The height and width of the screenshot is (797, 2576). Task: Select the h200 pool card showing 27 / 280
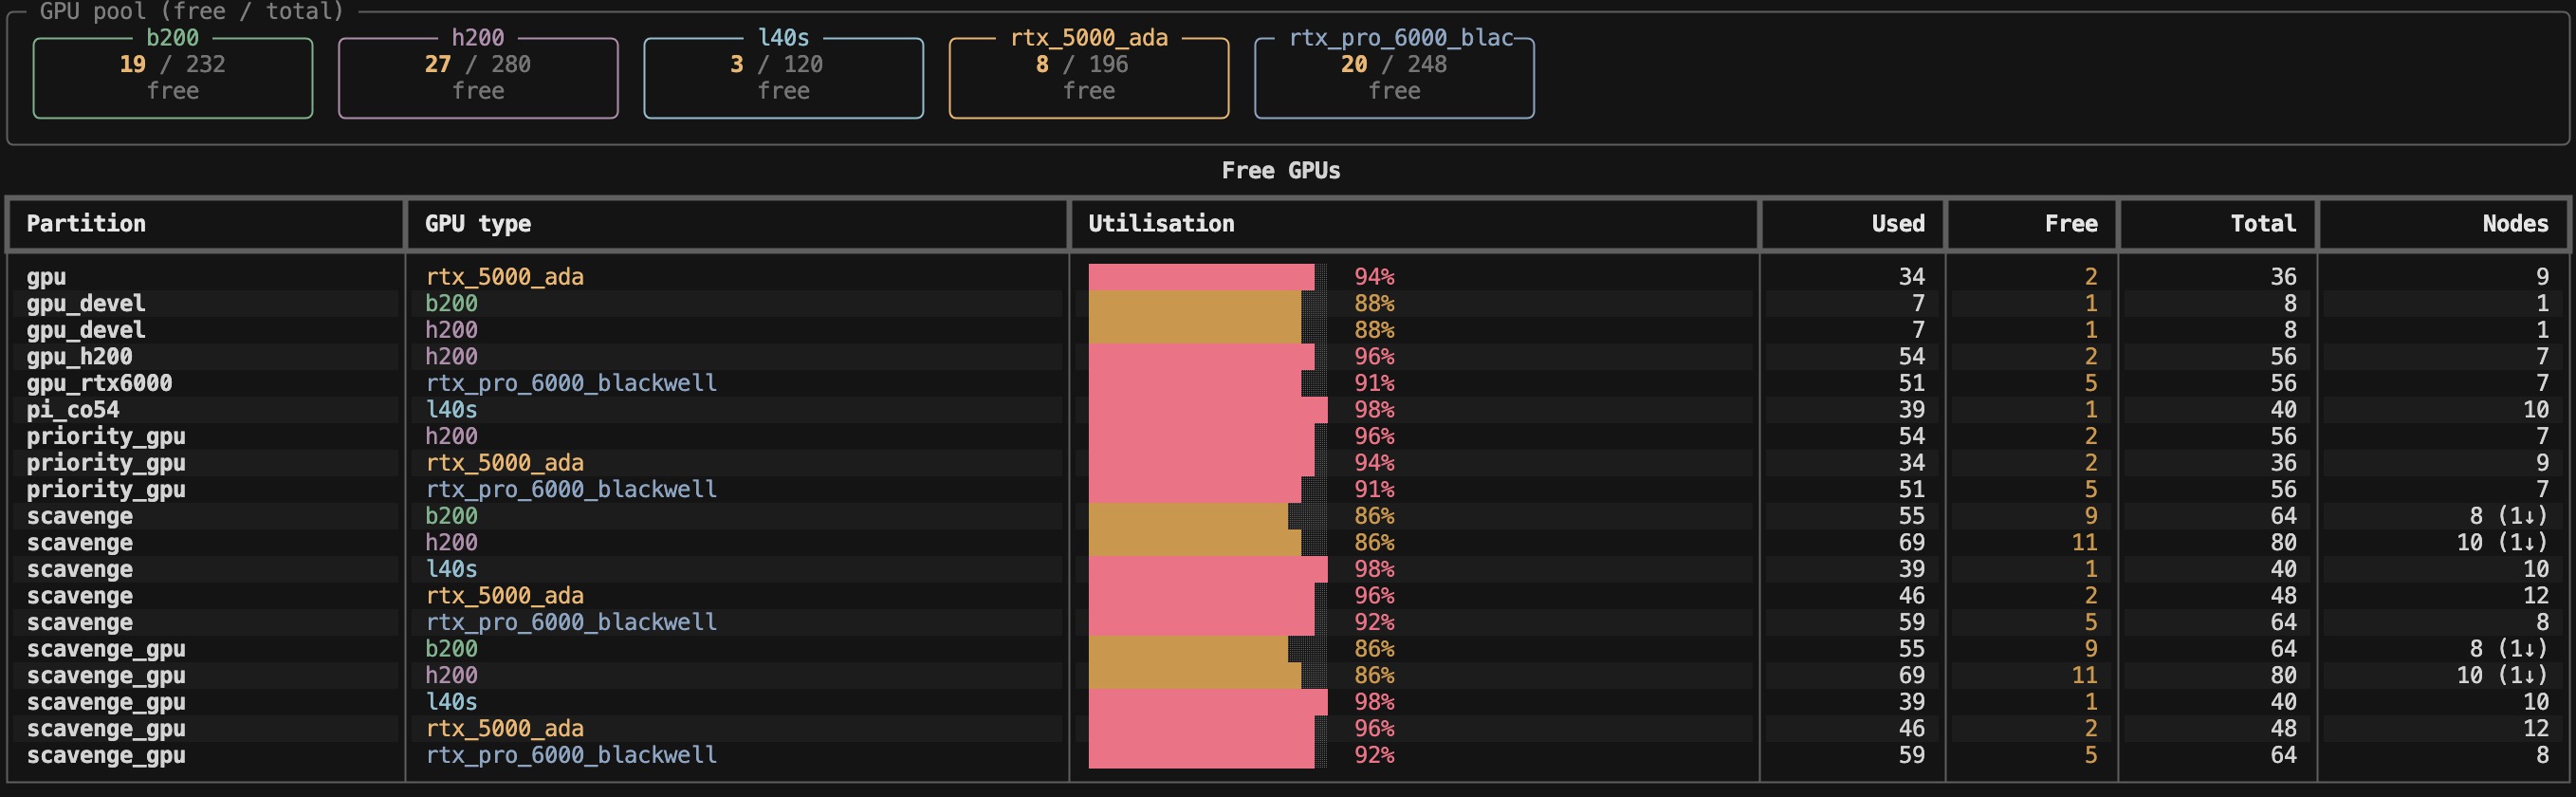coord(478,77)
